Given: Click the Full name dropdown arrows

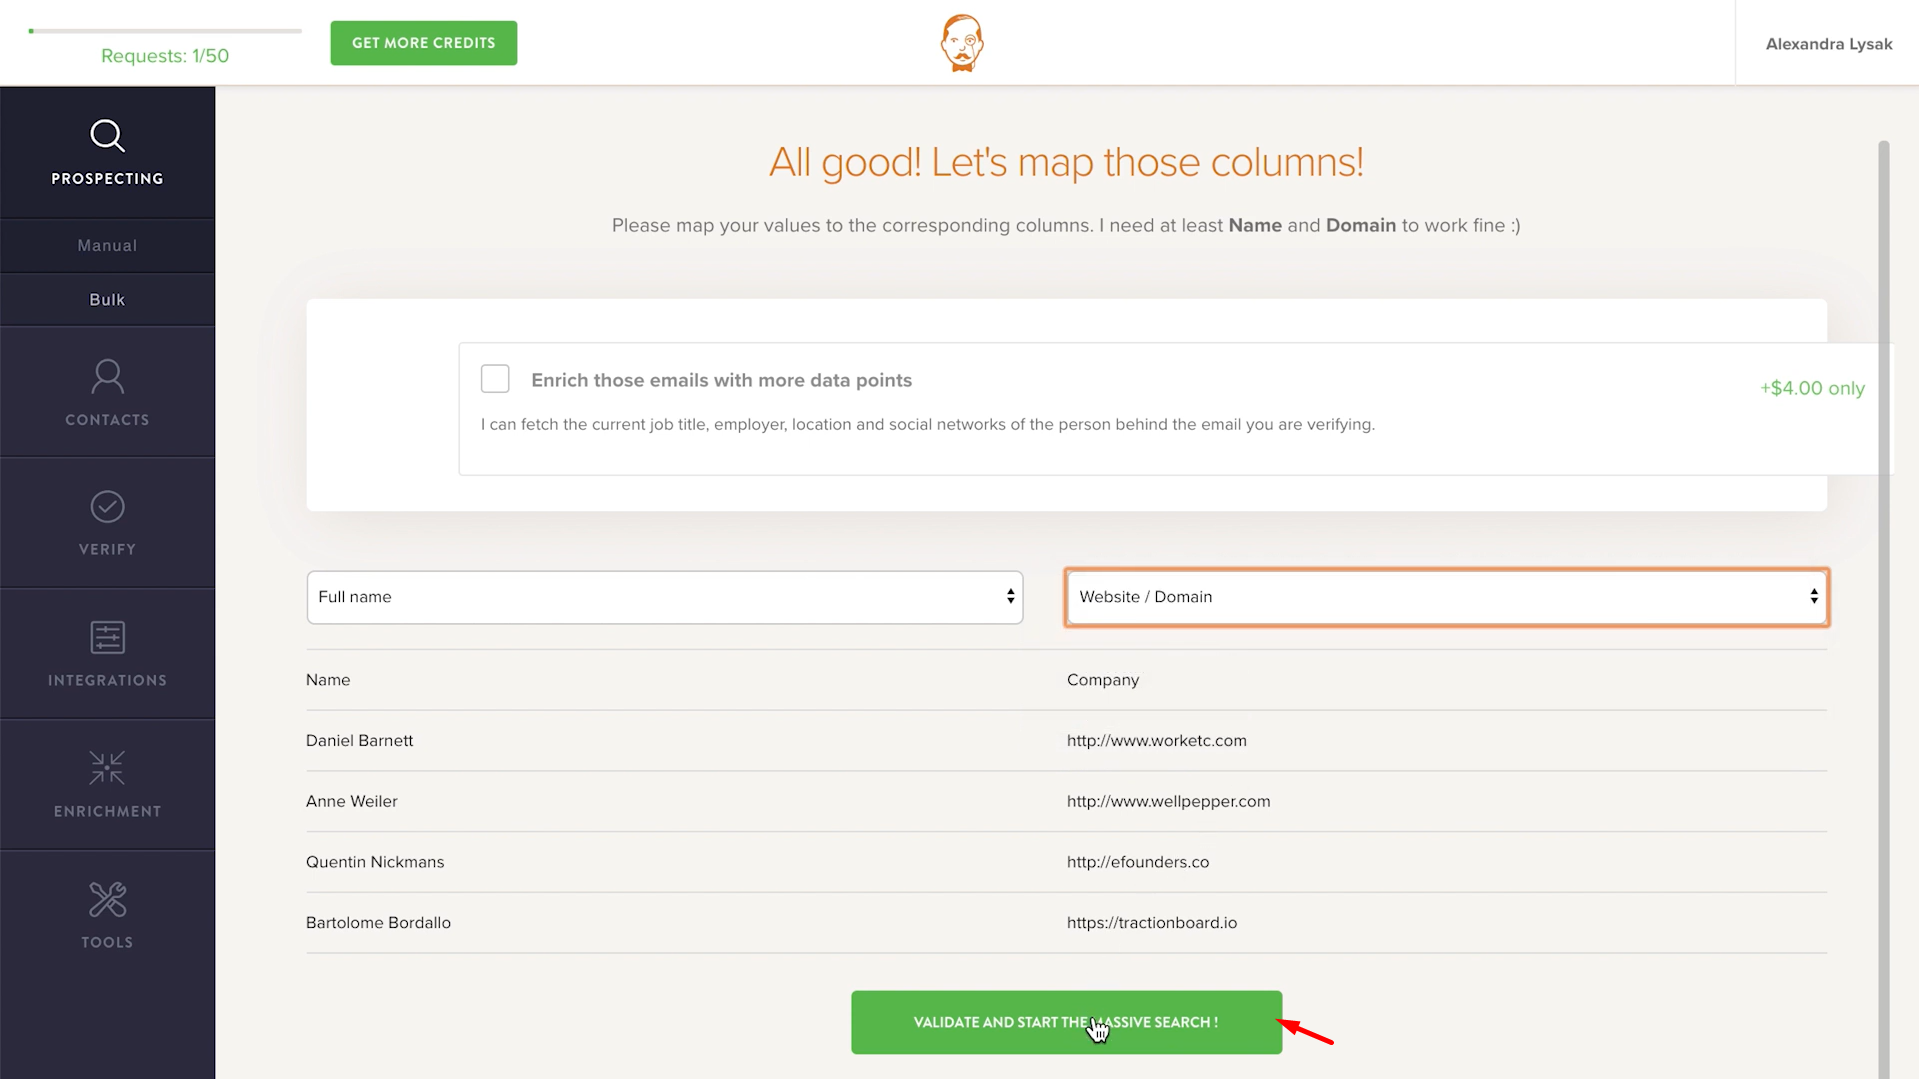Looking at the screenshot, I should (1011, 597).
